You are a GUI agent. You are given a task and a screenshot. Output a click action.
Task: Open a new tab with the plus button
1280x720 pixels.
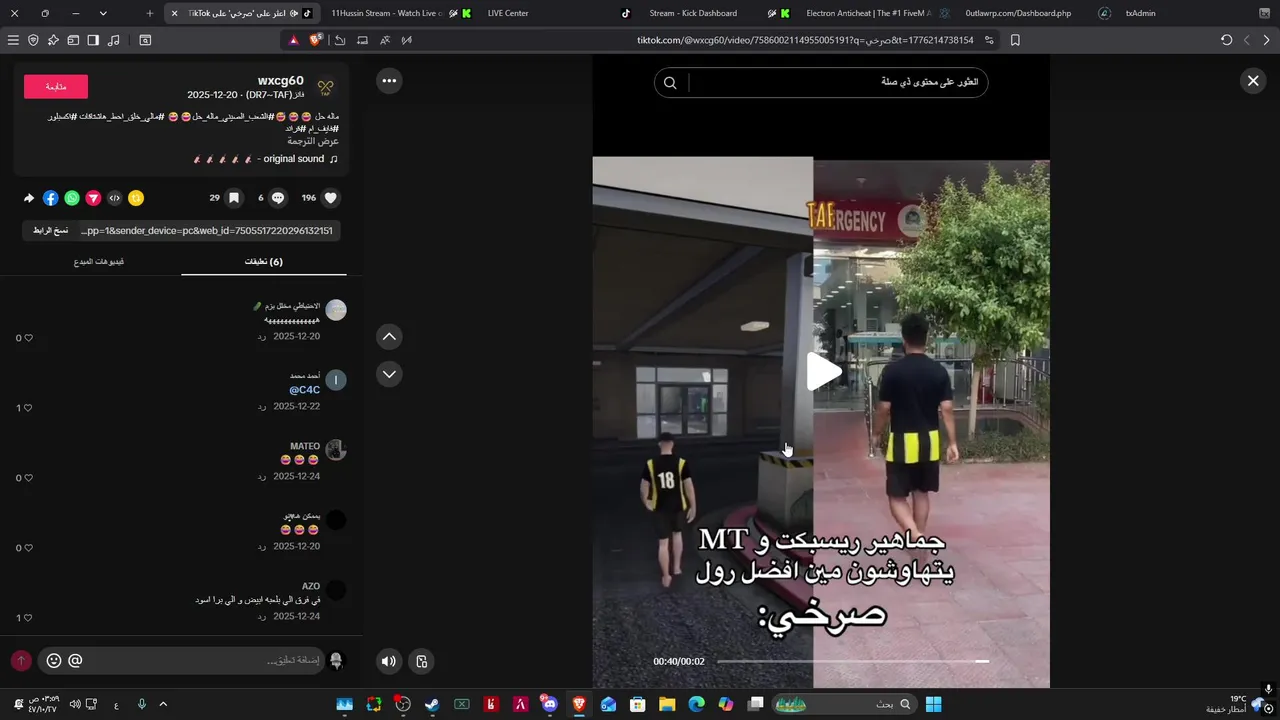pos(150,13)
